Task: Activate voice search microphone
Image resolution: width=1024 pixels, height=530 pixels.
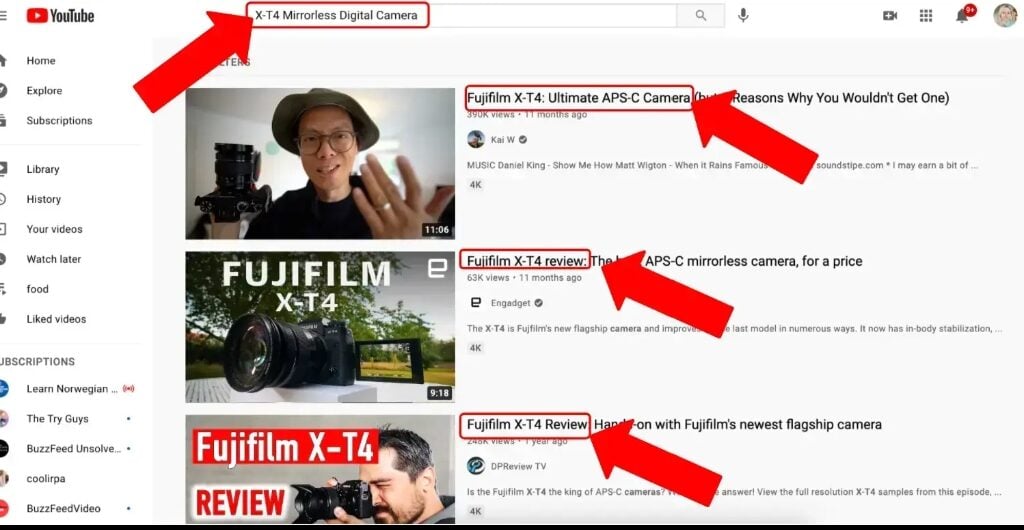Action: point(743,15)
